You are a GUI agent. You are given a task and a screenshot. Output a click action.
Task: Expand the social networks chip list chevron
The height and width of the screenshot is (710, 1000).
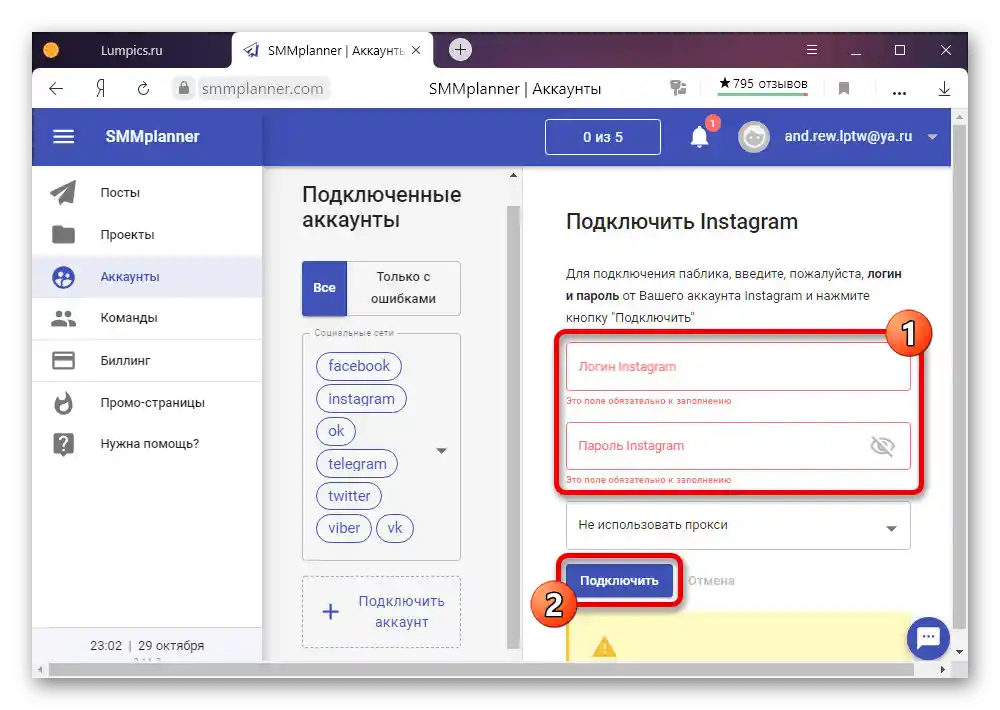pyautogui.click(x=441, y=451)
